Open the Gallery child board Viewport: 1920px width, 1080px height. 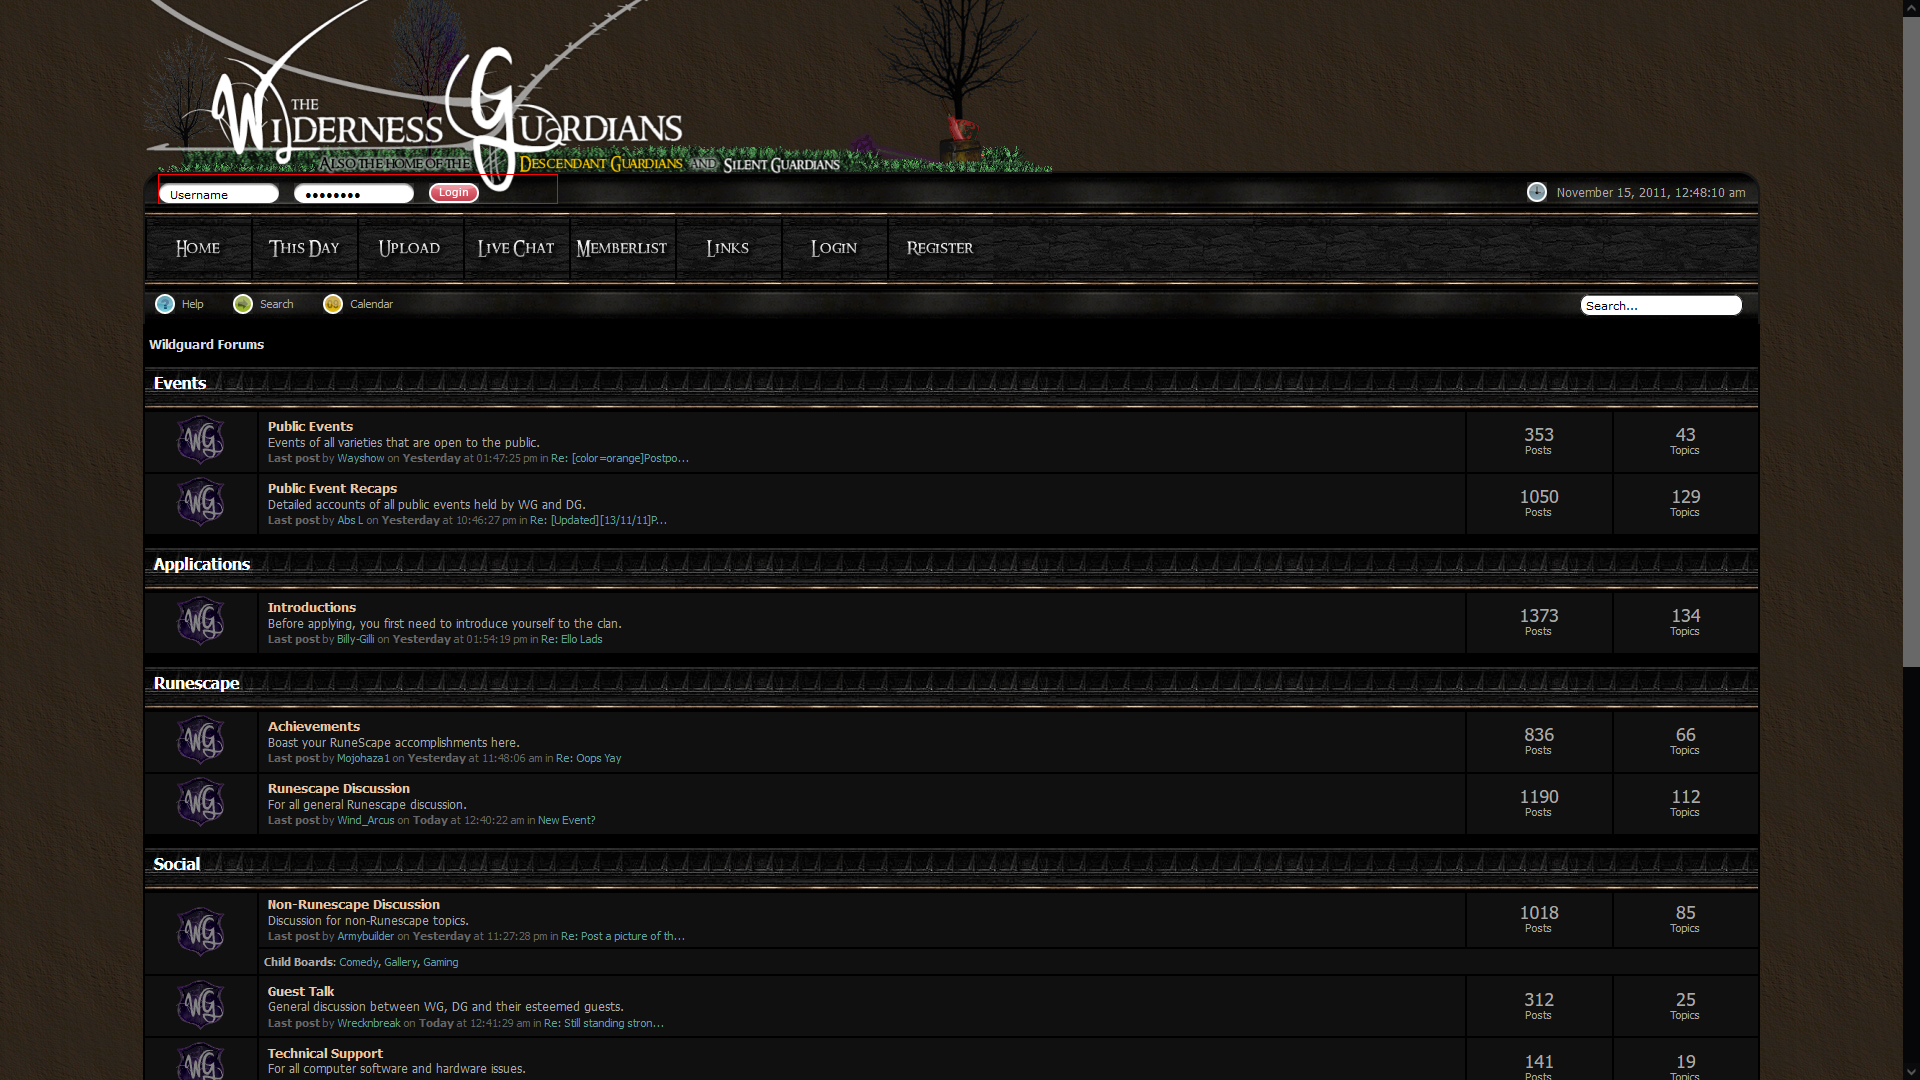[400, 962]
